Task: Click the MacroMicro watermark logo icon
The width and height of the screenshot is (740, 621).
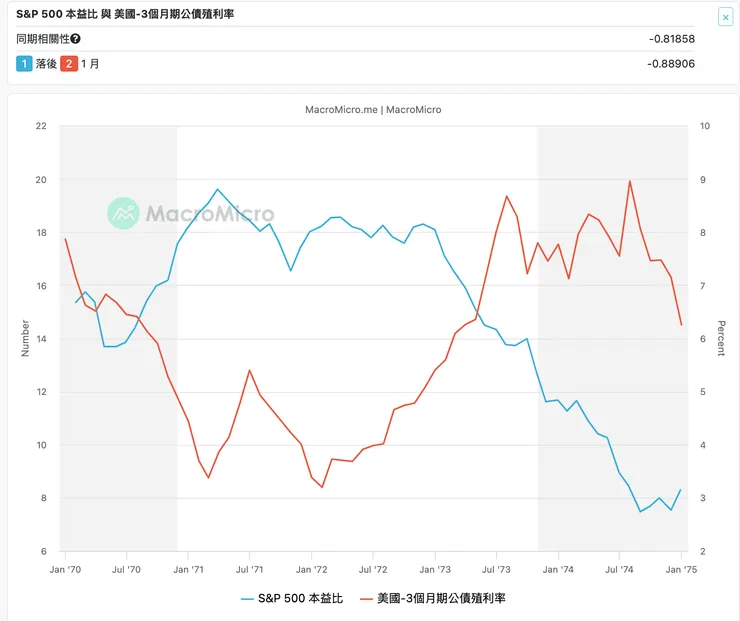Action: pyautogui.click(x=124, y=212)
